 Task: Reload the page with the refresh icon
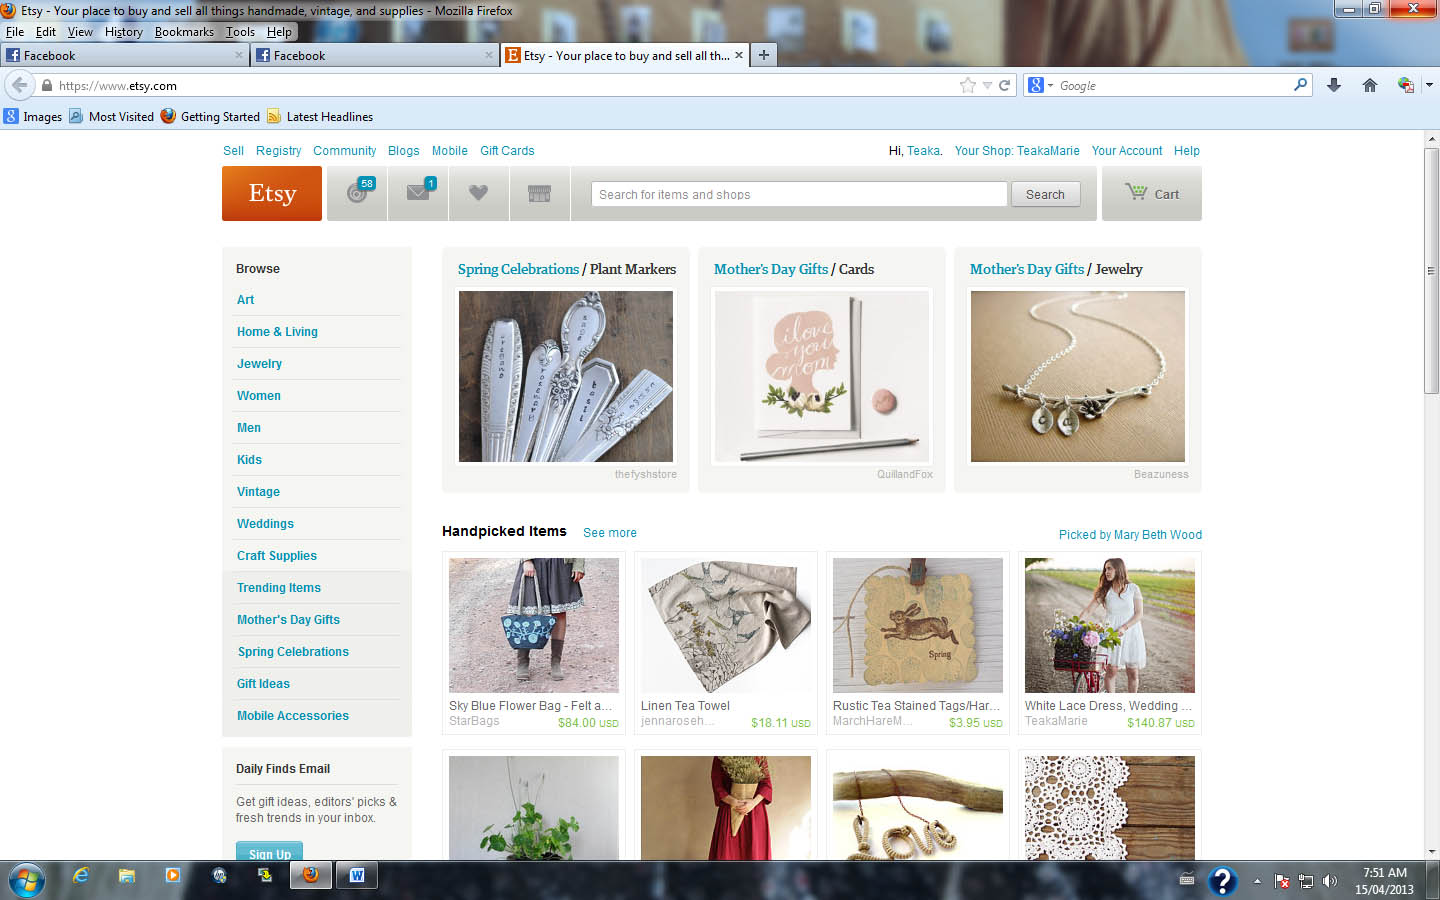pos(1004,85)
